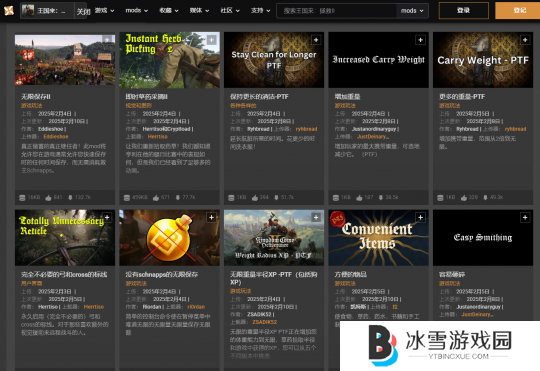
Task: Click the plus icon on Stay Clean for Longer card
Action: click(x=316, y=40)
